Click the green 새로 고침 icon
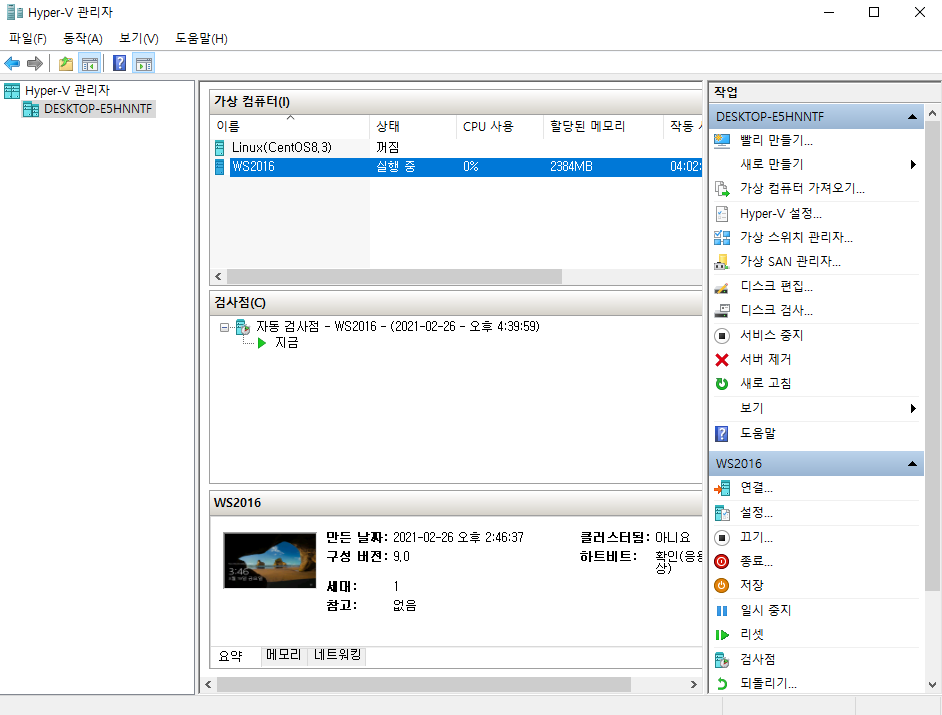Viewport: 942px width, 715px height. coord(722,383)
